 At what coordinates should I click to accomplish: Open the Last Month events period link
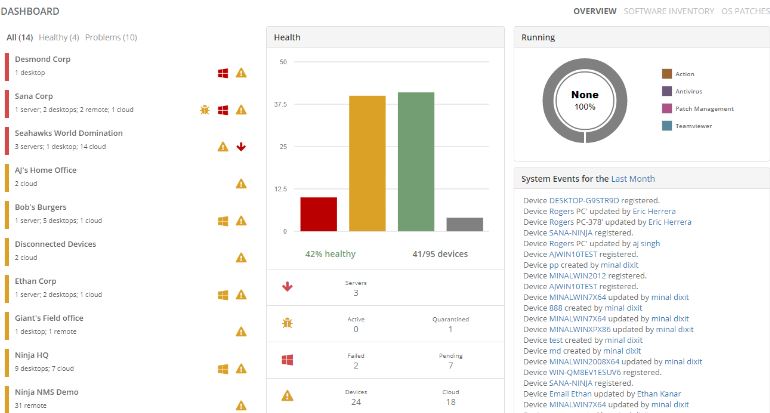click(633, 179)
